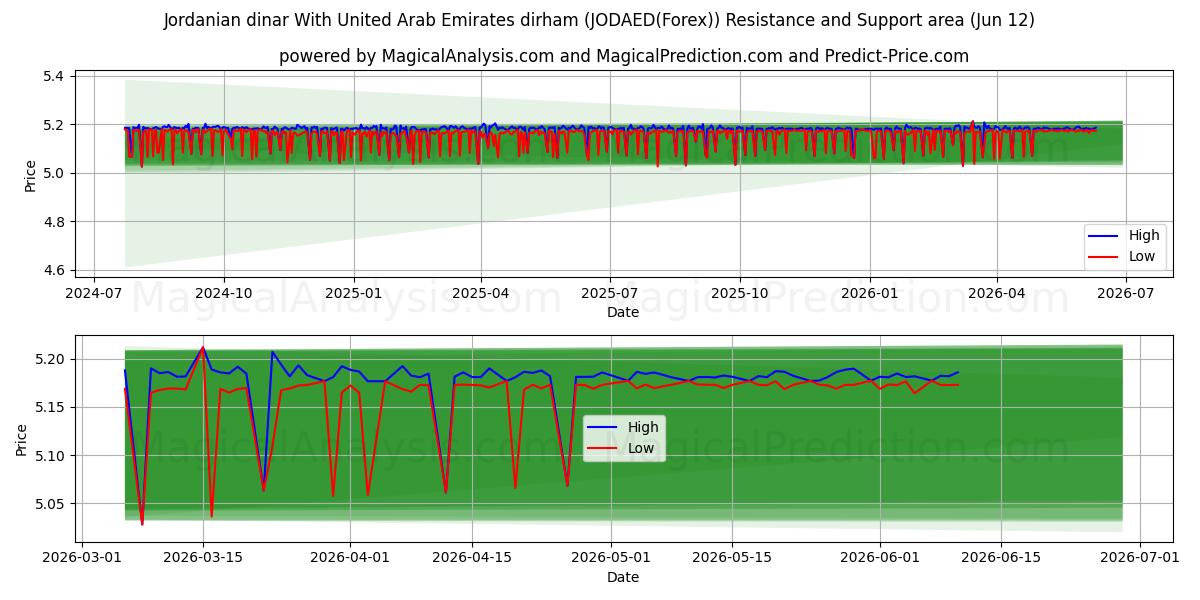1200x600 pixels.
Task: Click the 2025-04 date tick label
Action: (481, 294)
